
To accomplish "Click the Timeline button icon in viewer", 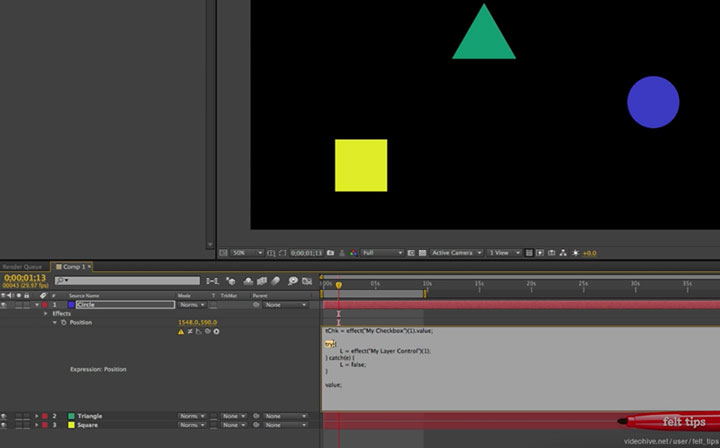I will (x=551, y=253).
